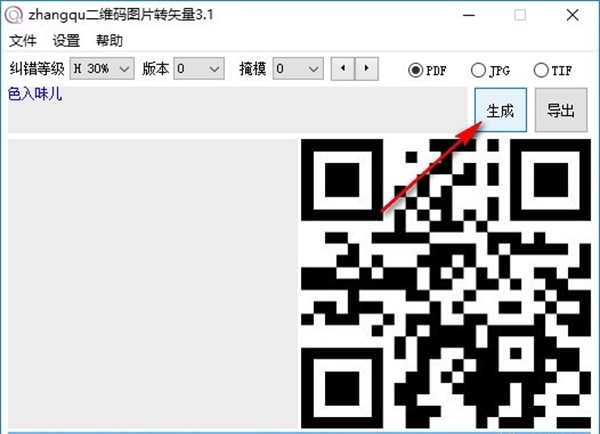This screenshot has height=434, width=600.
Task: Select the JPG output format
Action: (x=491, y=70)
